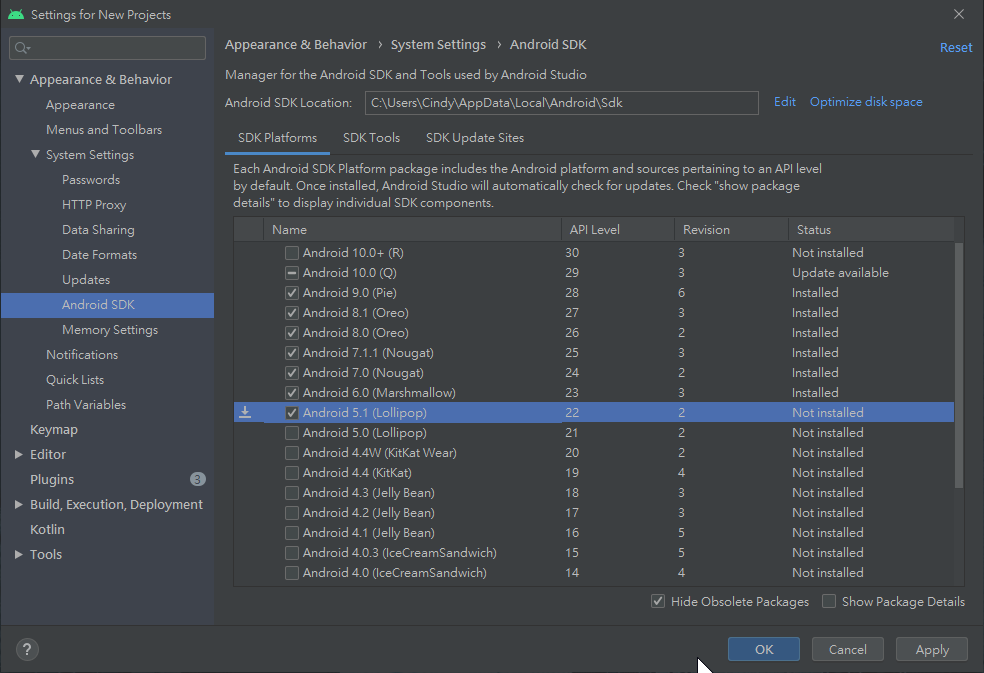Click the Revision column header
The image size is (984, 673).
[x=732, y=230]
